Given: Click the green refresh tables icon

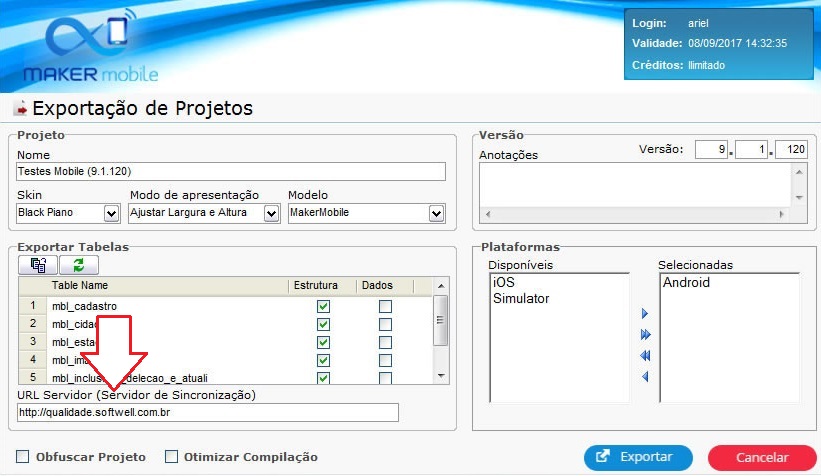Looking at the screenshot, I should click(77, 265).
